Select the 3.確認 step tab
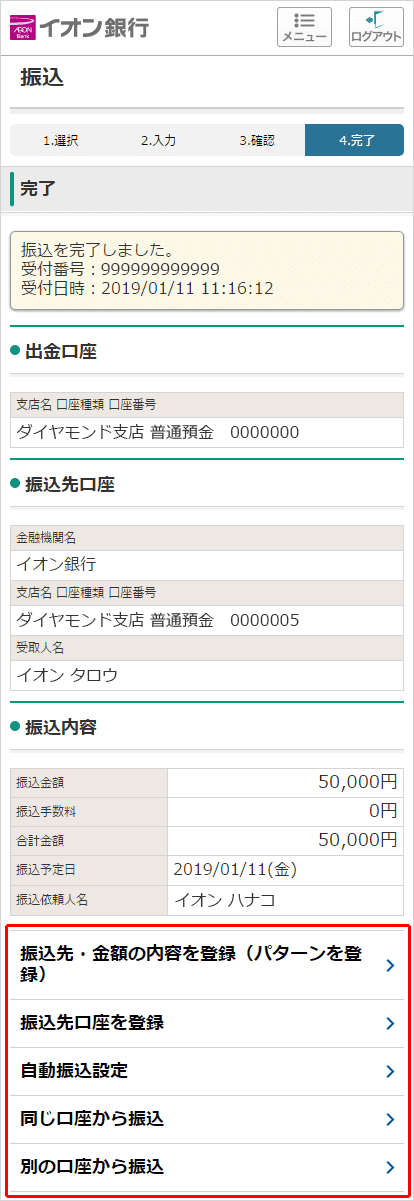 coord(256,140)
